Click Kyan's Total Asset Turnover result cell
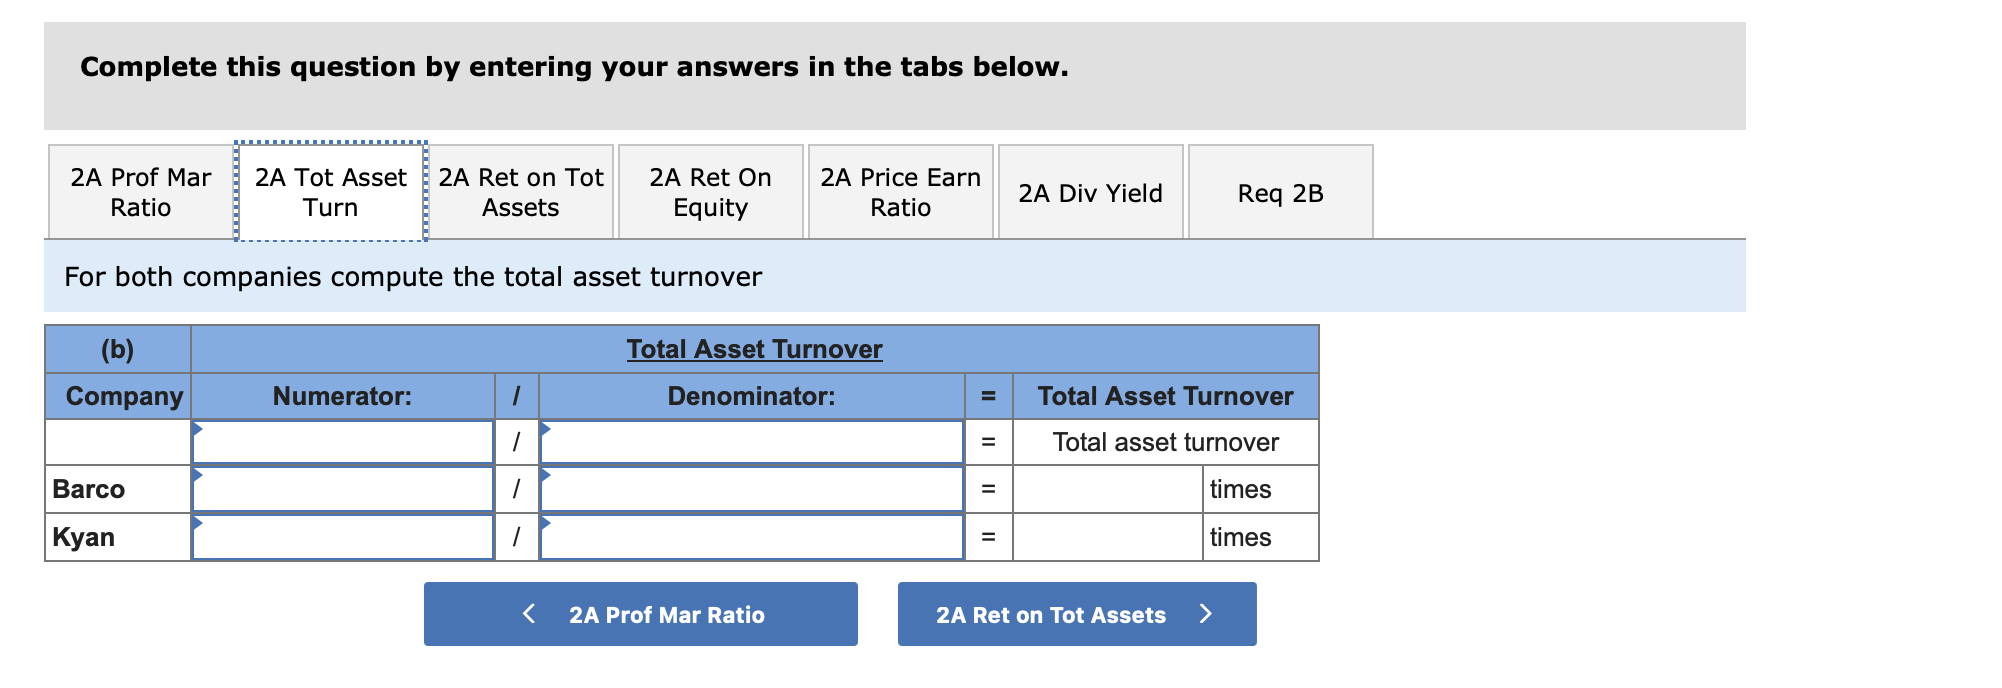2002x688 pixels. tap(1107, 537)
